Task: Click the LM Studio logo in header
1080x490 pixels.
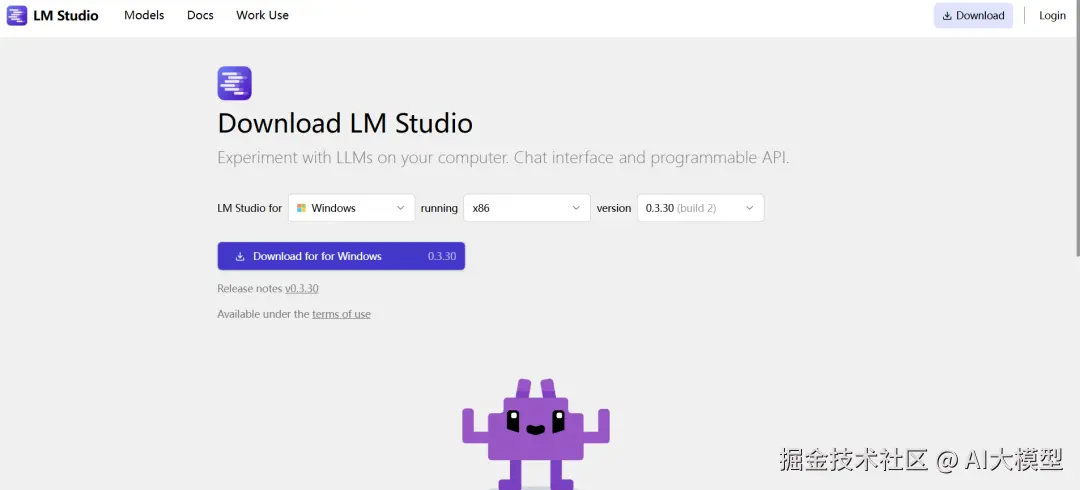Action: [x=53, y=15]
